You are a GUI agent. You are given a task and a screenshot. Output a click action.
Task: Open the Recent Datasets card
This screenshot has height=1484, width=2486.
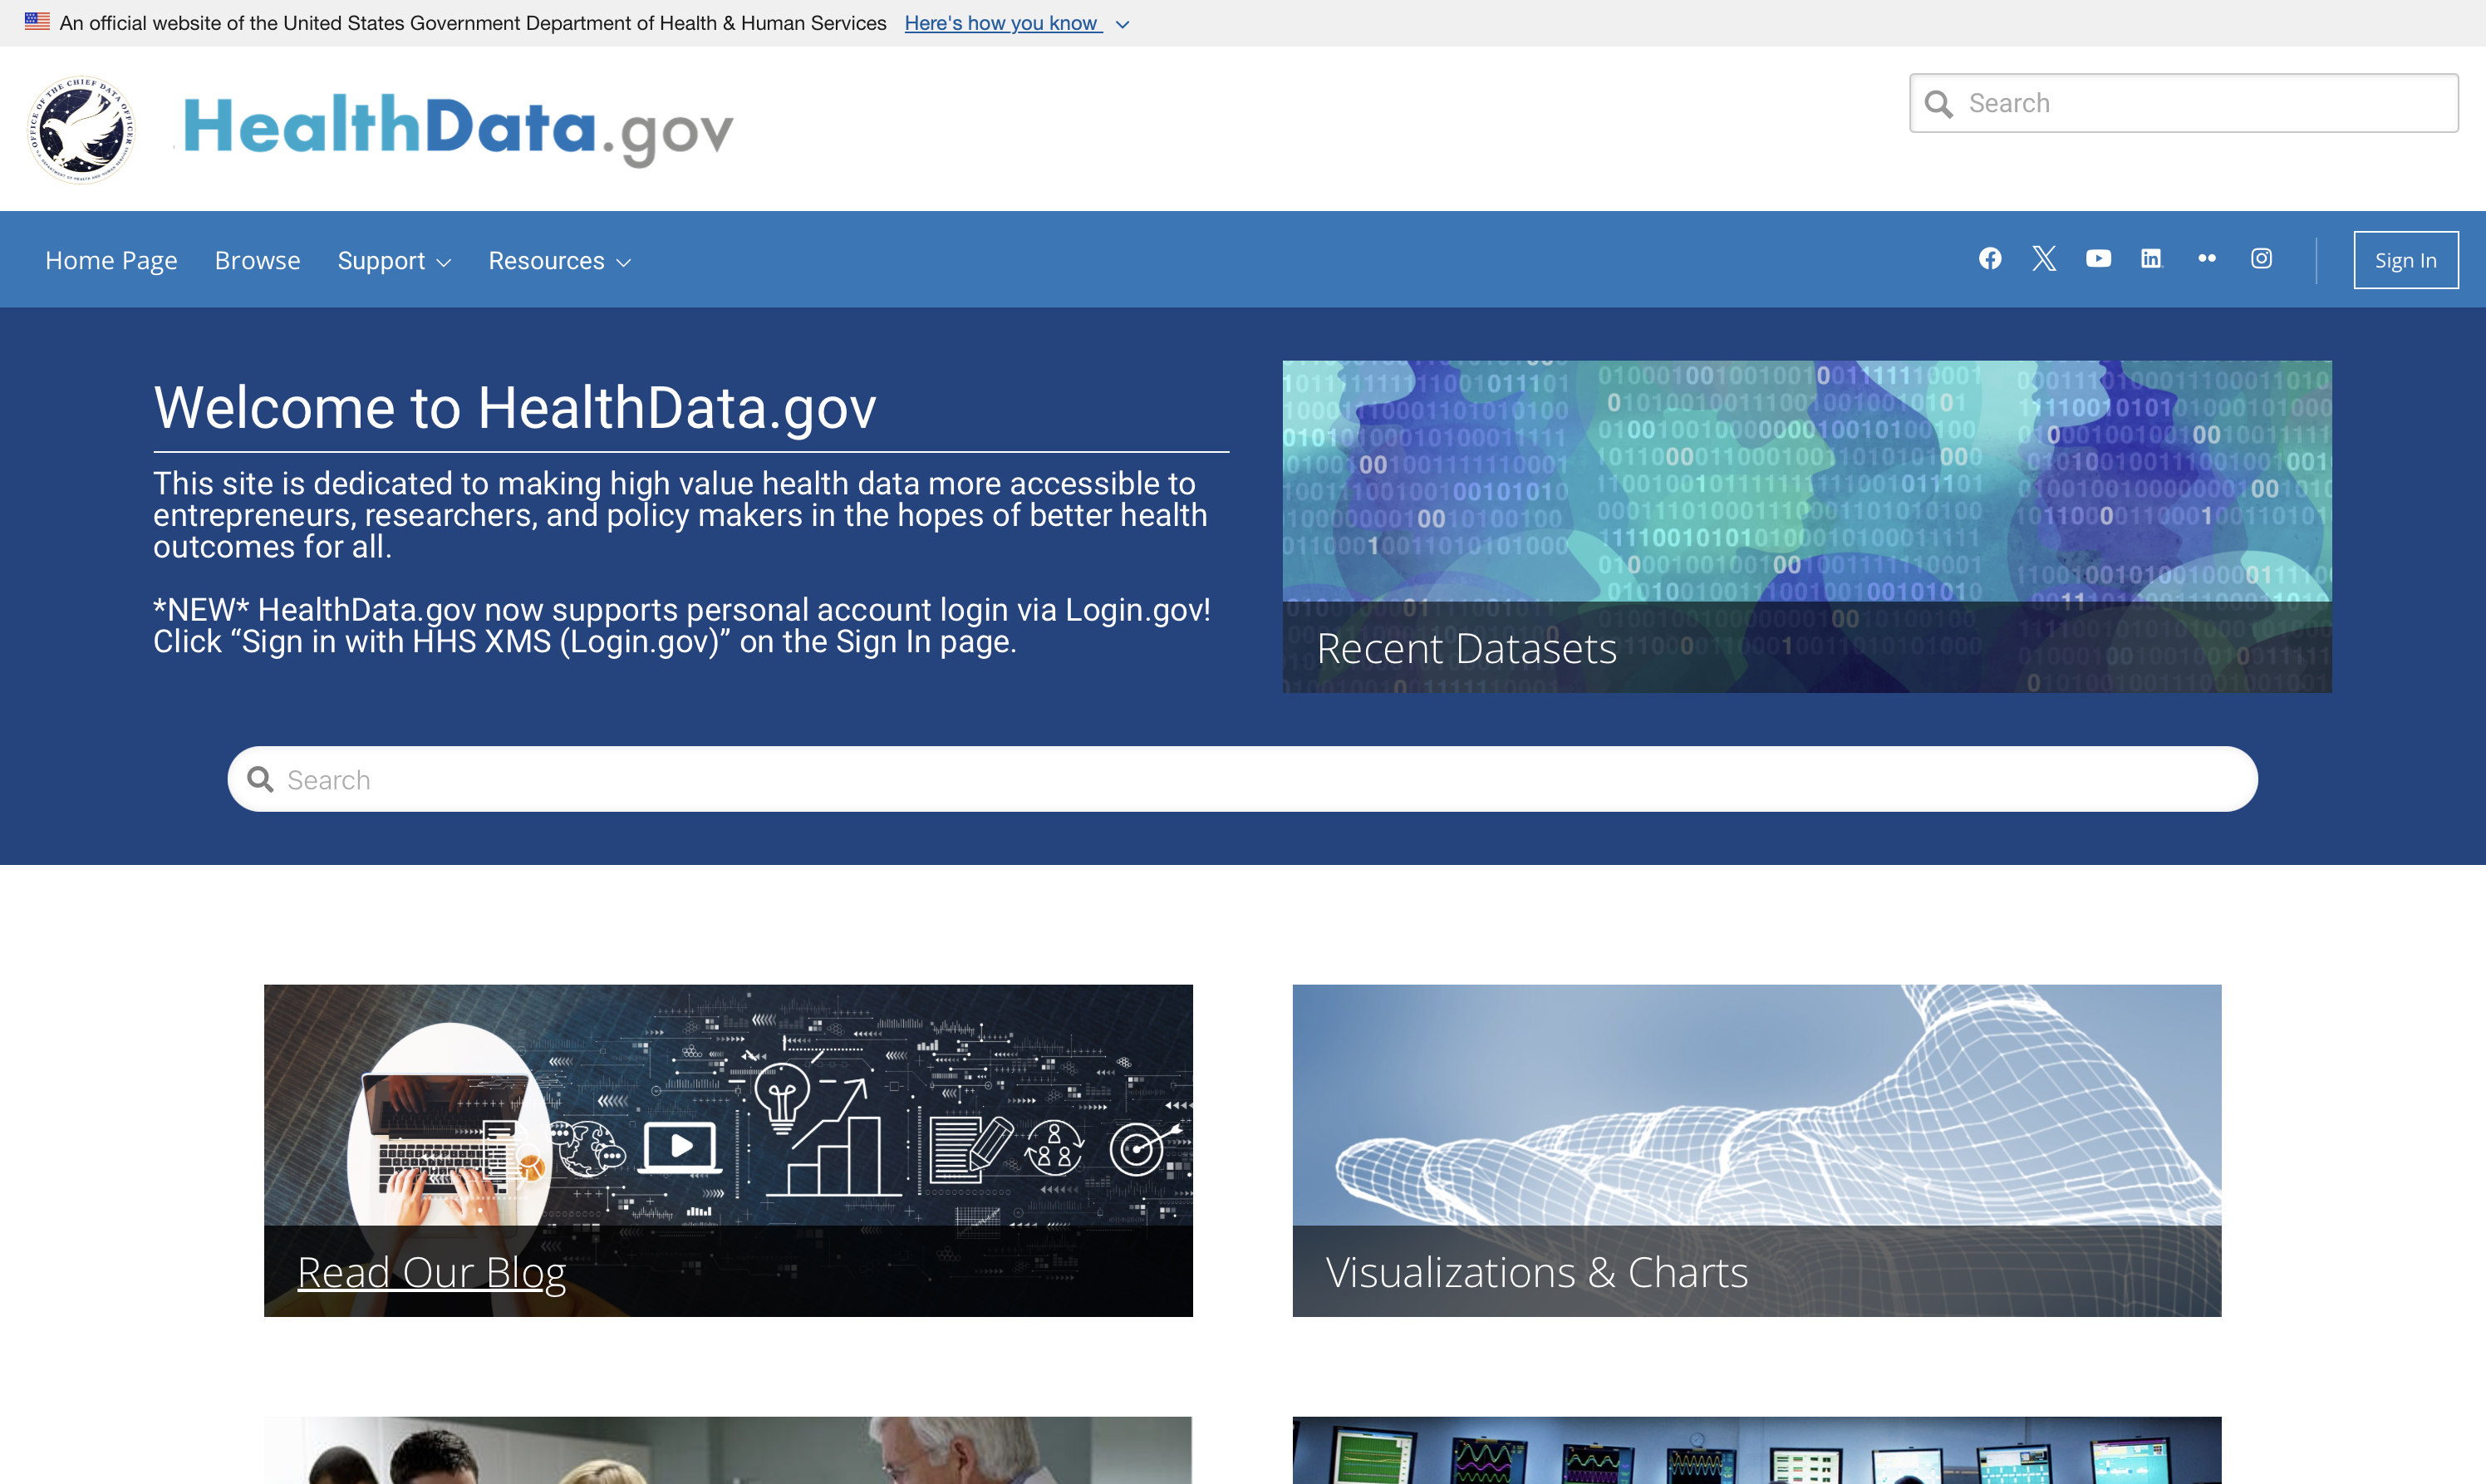tap(1807, 526)
